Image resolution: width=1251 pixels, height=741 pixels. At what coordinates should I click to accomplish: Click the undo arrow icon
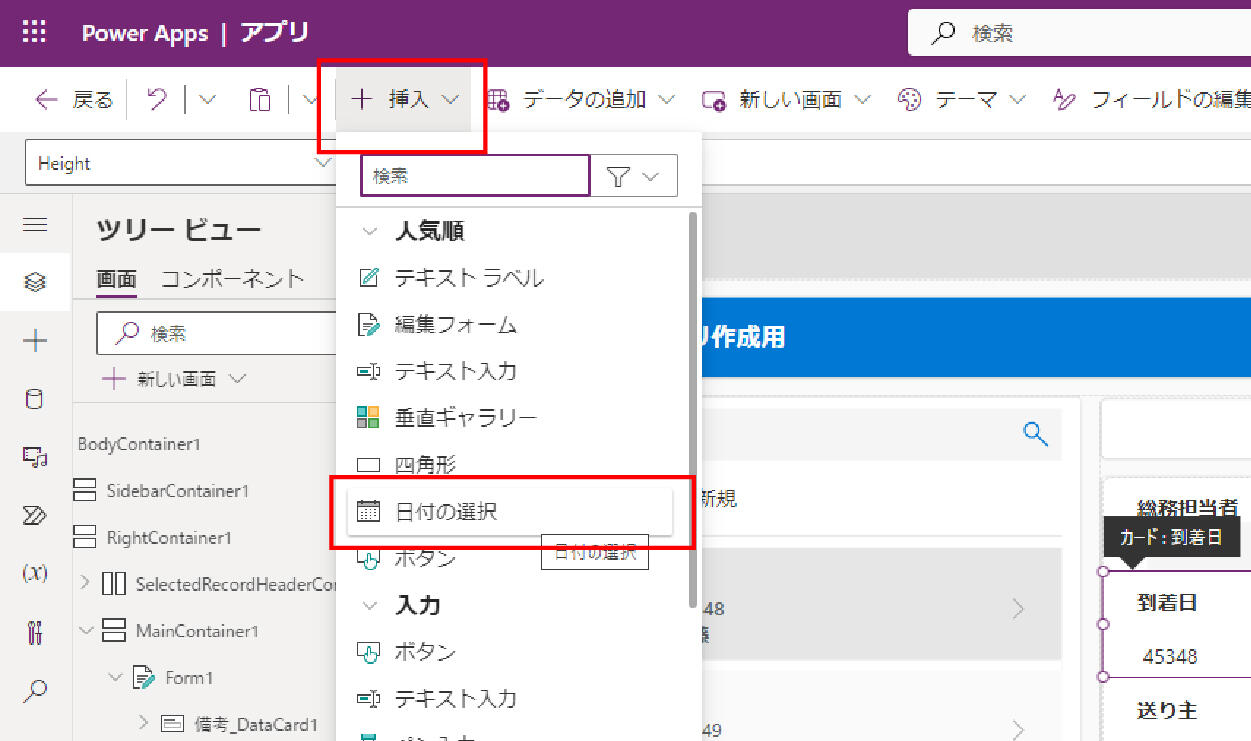(x=157, y=99)
